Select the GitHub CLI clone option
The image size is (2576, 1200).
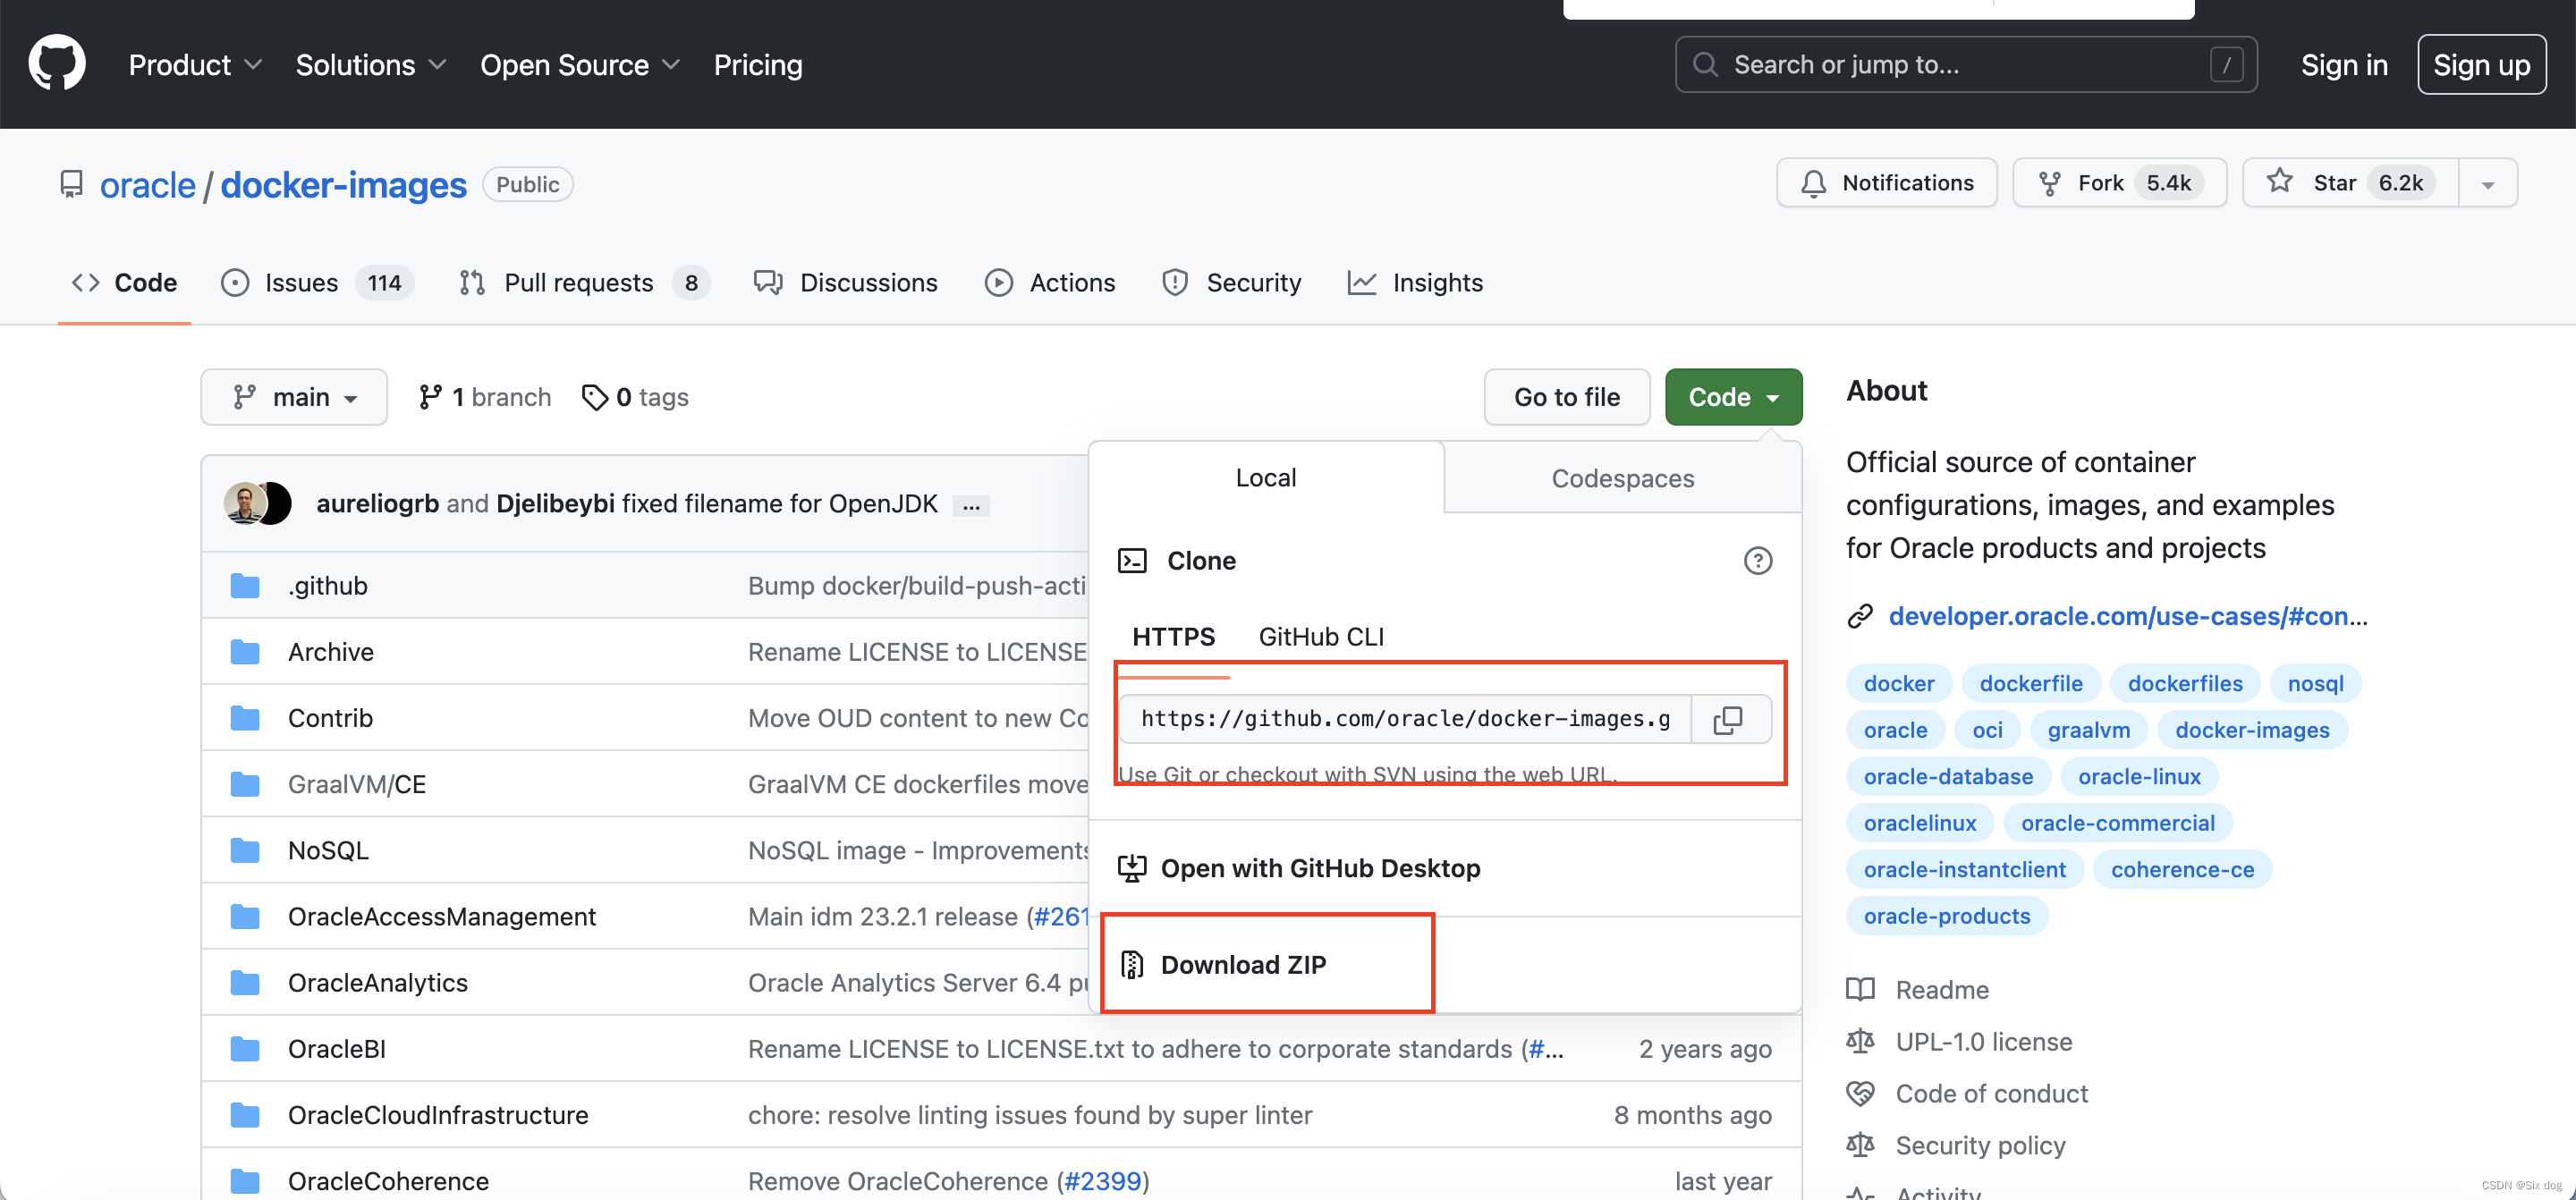click(1321, 637)
